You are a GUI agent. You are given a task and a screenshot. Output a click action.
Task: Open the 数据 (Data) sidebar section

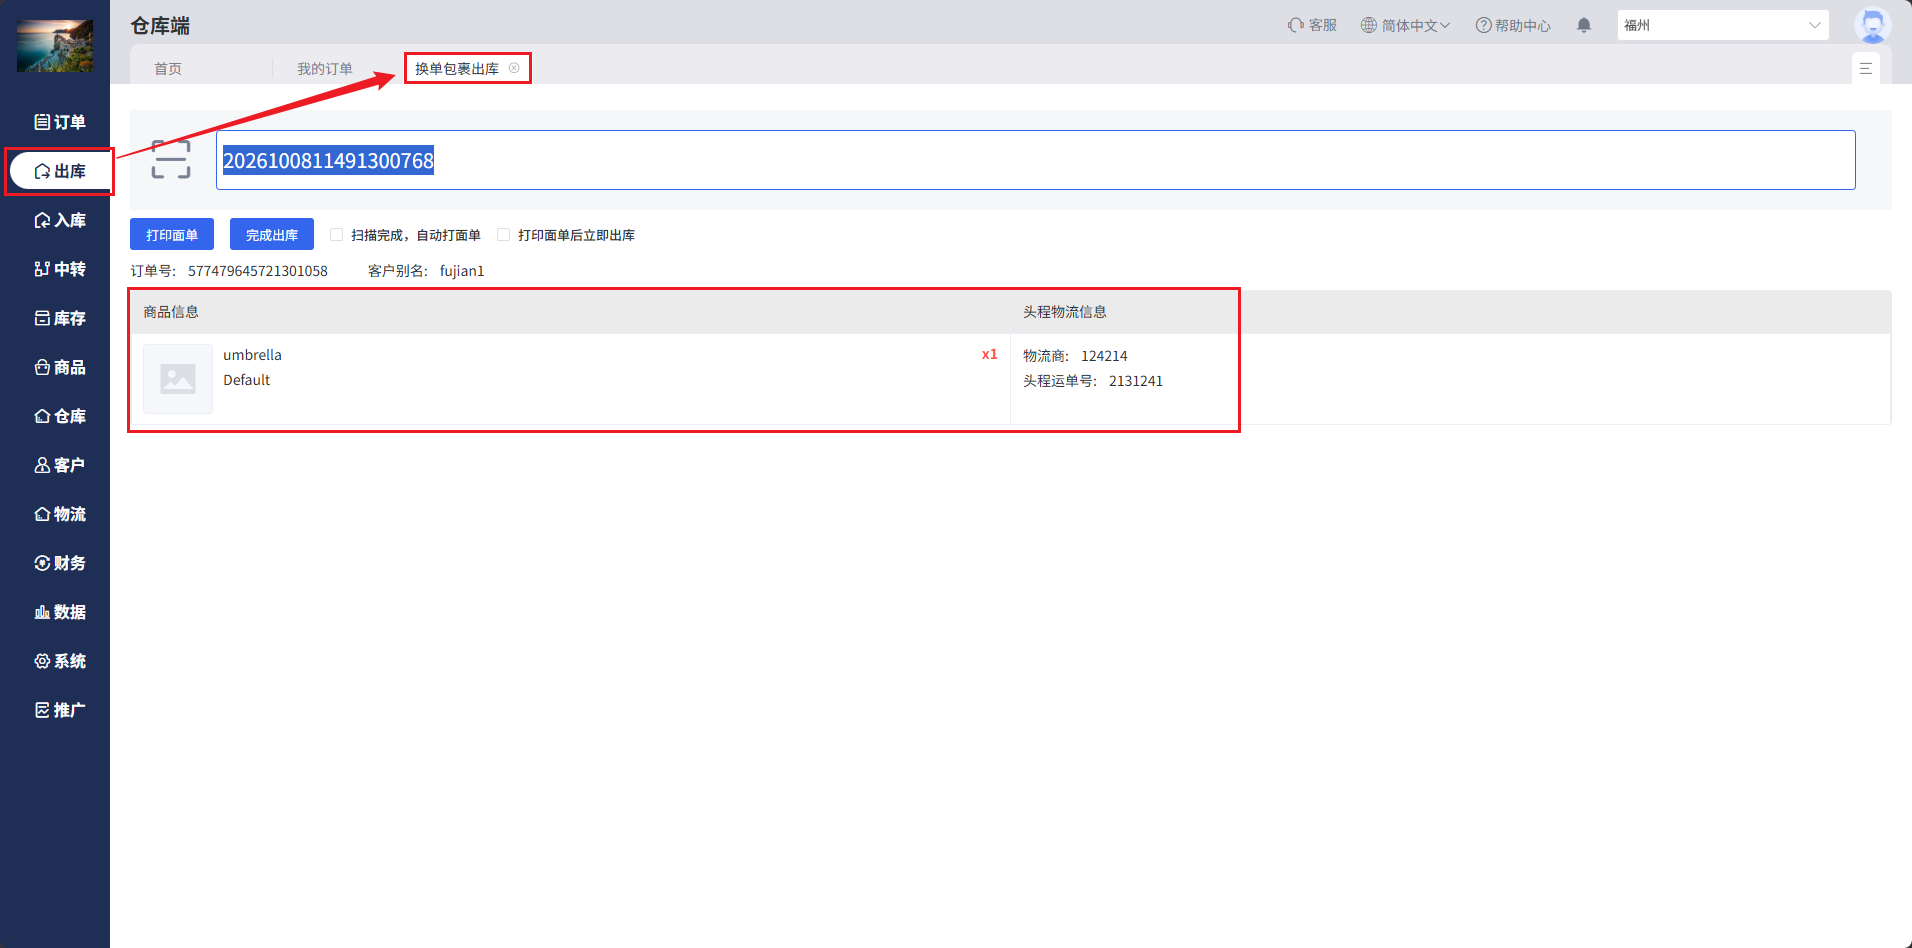(60, 612)
